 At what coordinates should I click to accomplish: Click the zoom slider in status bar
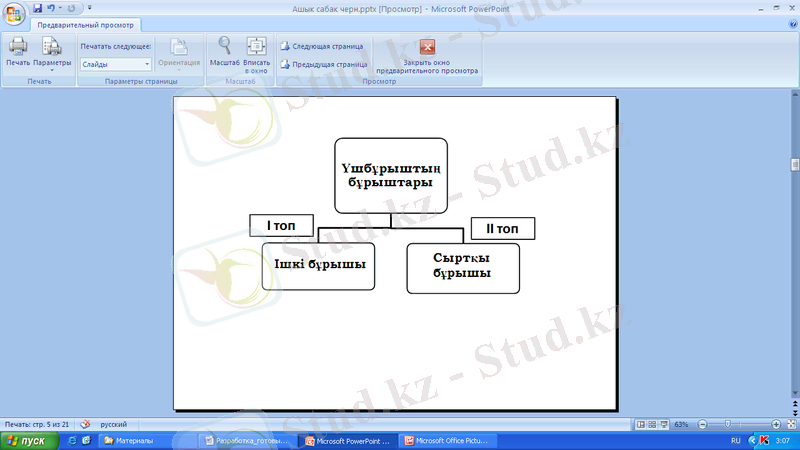pos(730,424)
